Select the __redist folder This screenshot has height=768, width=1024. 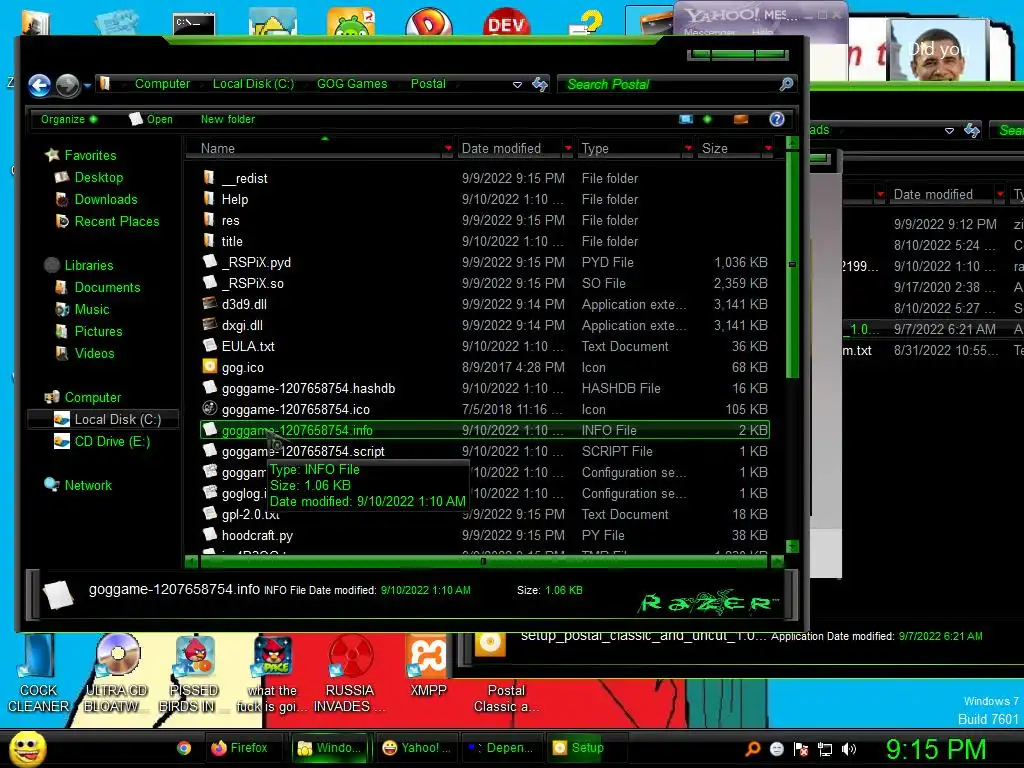(484, 178)
